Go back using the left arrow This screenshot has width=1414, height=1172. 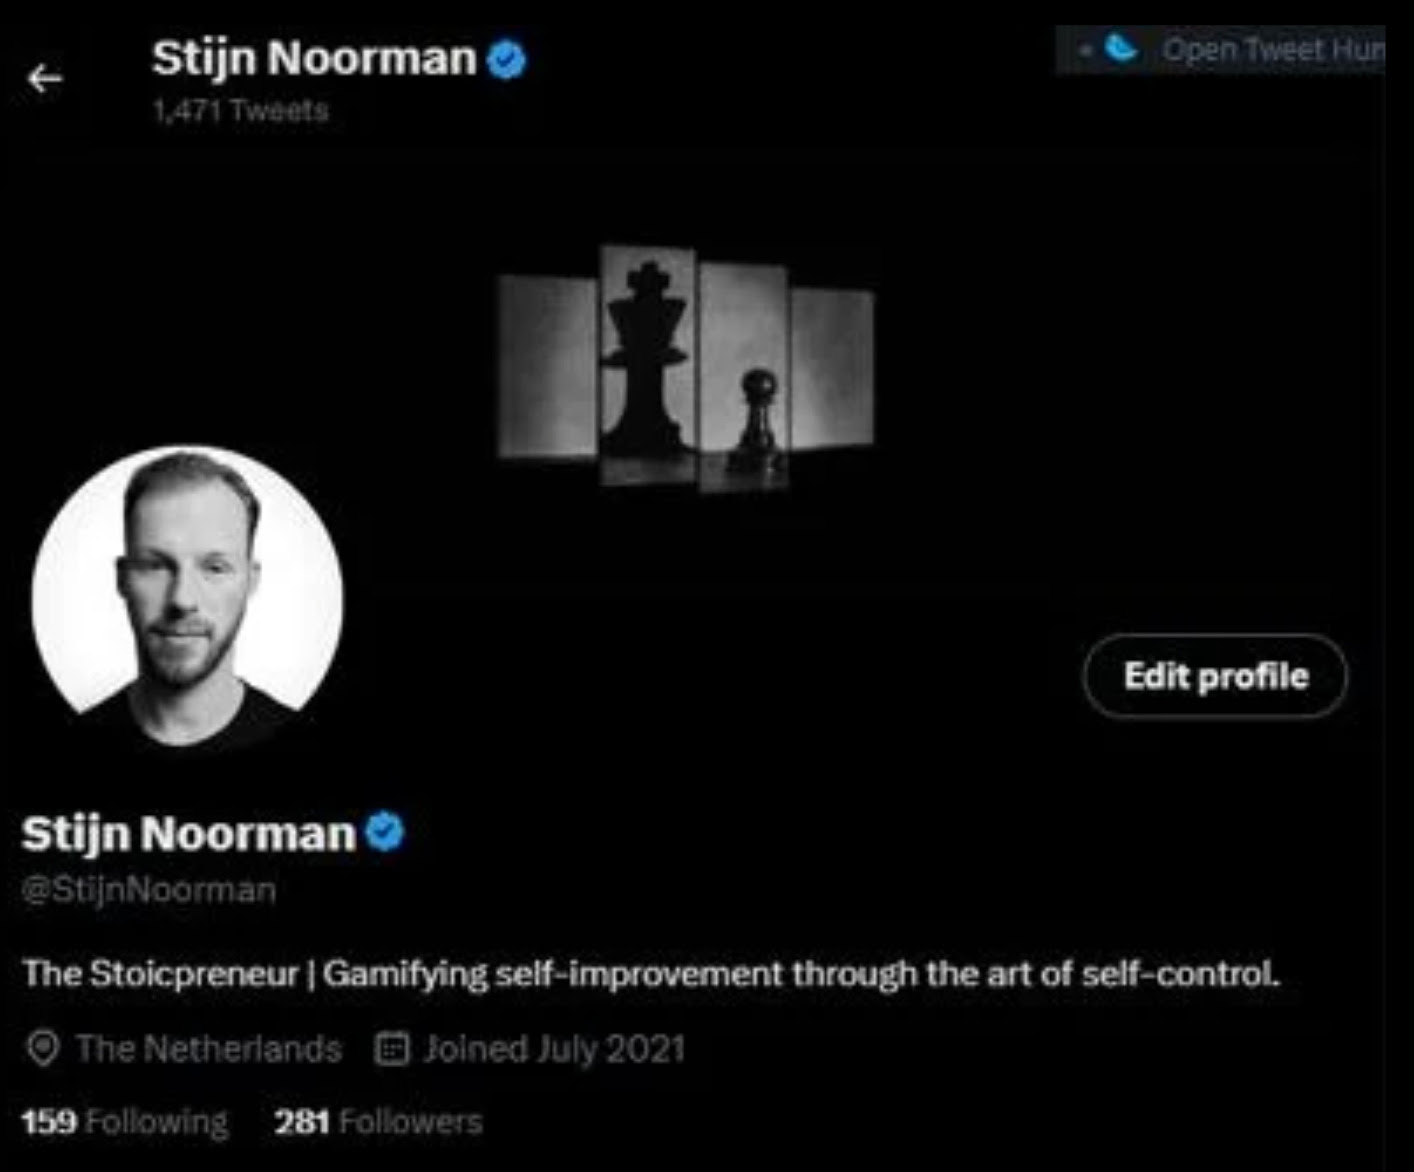(45, 78)
